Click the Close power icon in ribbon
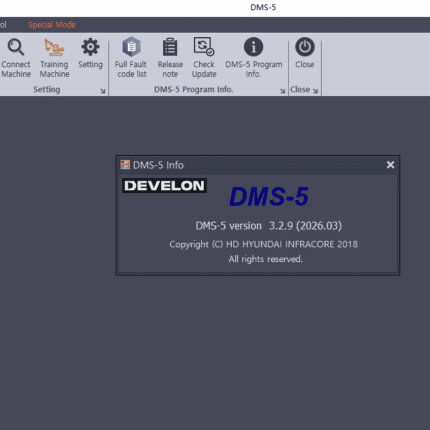This screenshot has width=430, height=430. [305, 47]
